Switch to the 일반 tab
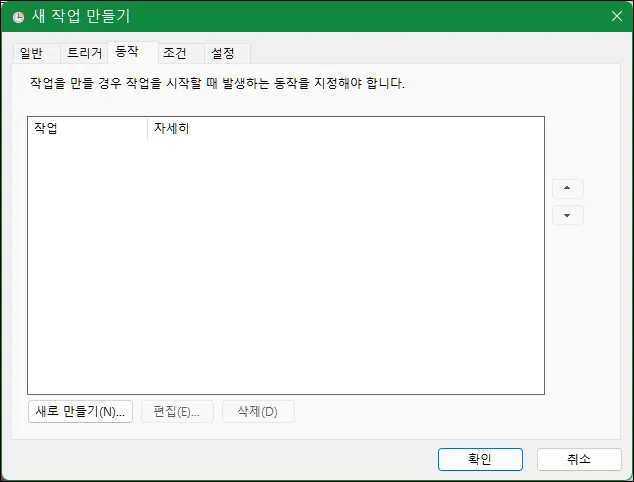This screenshot has height=482, width=634. pyautogui.click(x=36, y=53)
